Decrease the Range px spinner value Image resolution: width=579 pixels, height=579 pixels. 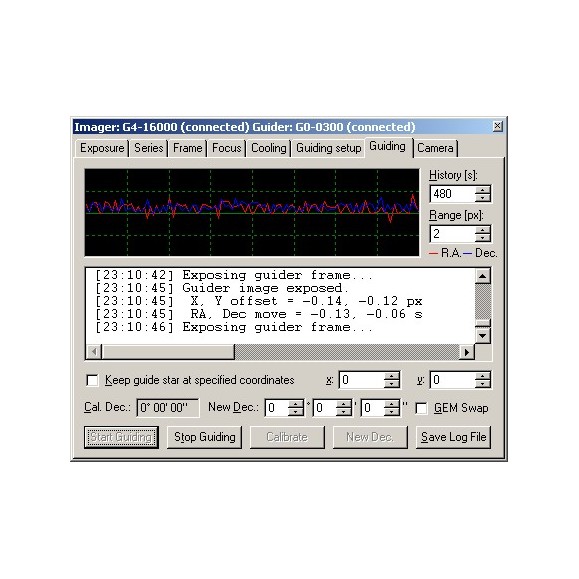(482, 237)
